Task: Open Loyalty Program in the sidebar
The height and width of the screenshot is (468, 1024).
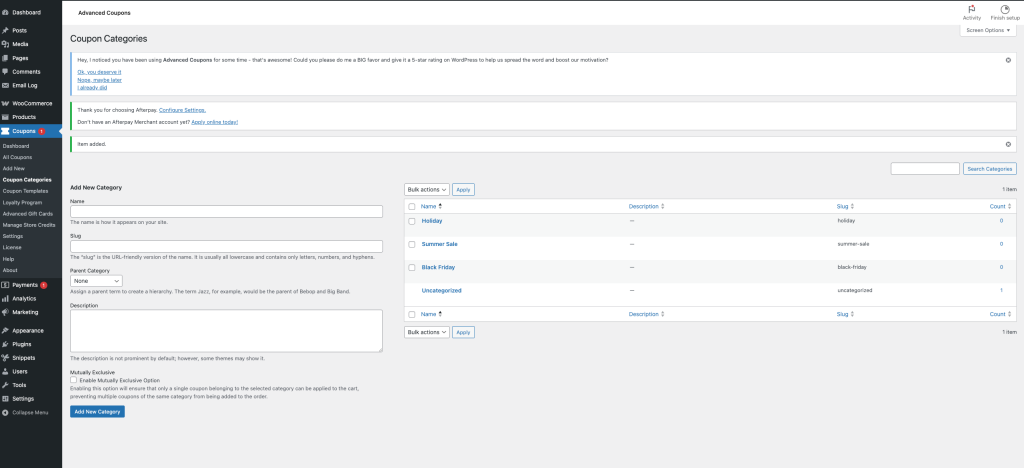Action: (23, 202)
